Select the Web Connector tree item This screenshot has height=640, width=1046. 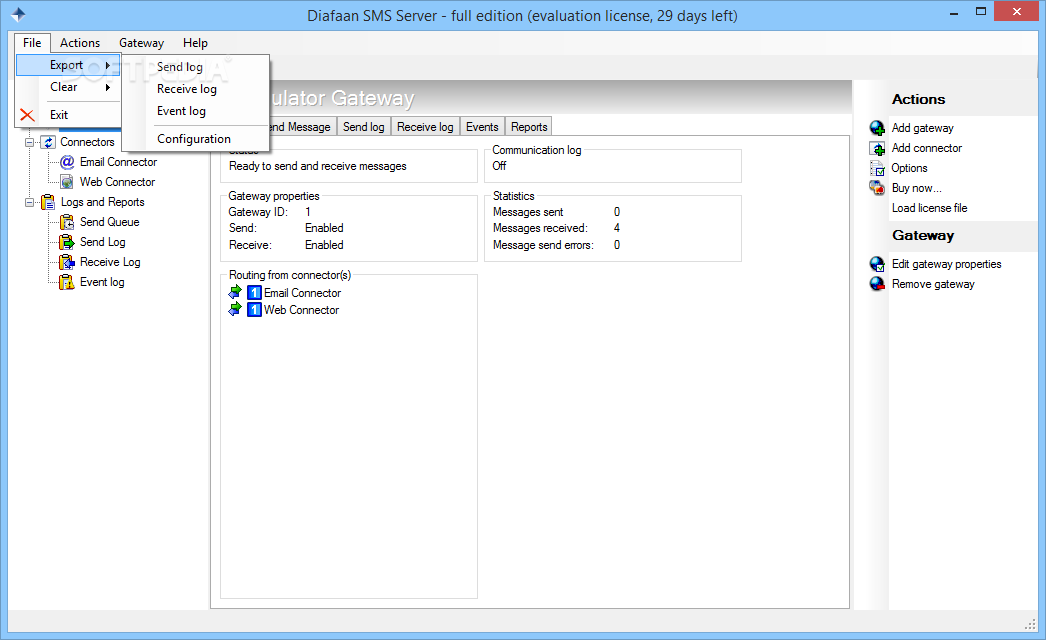117,182
